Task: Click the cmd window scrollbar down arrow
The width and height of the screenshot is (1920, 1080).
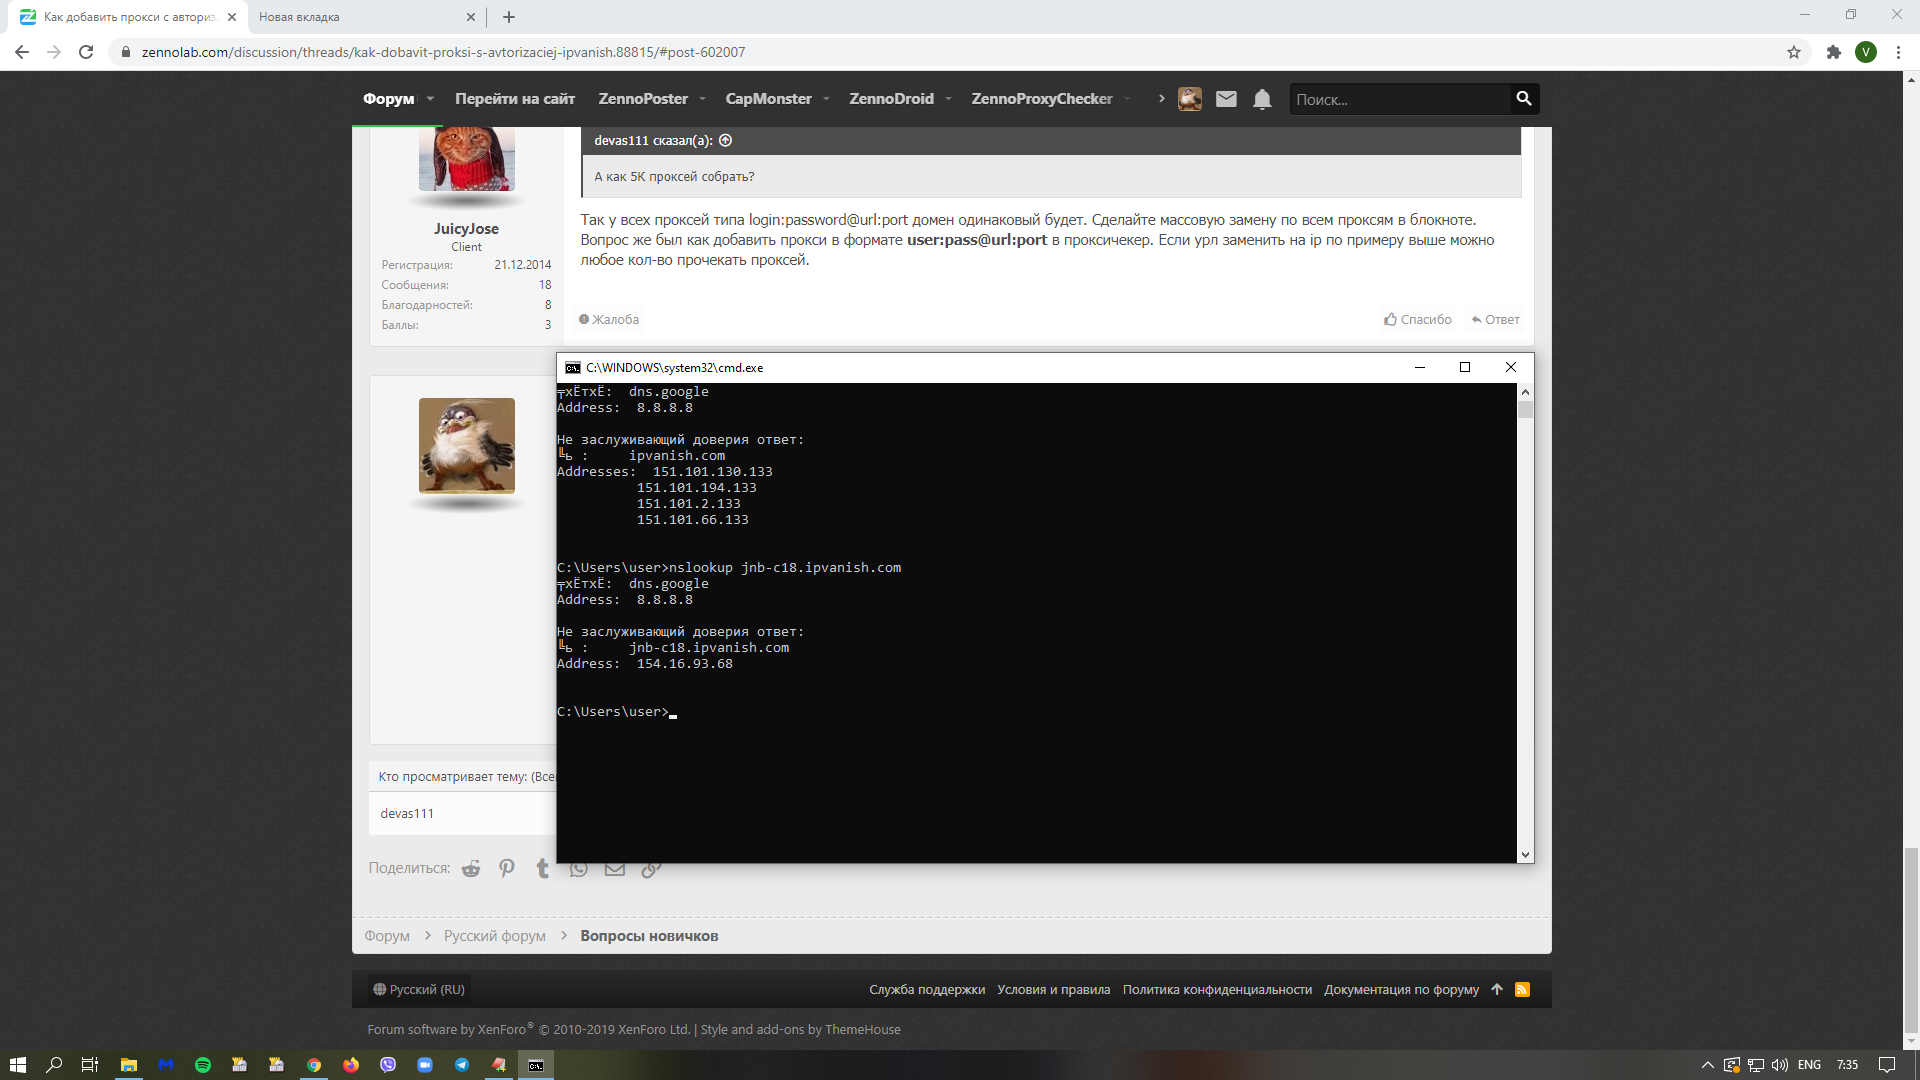Action: tap(1525, 855)
